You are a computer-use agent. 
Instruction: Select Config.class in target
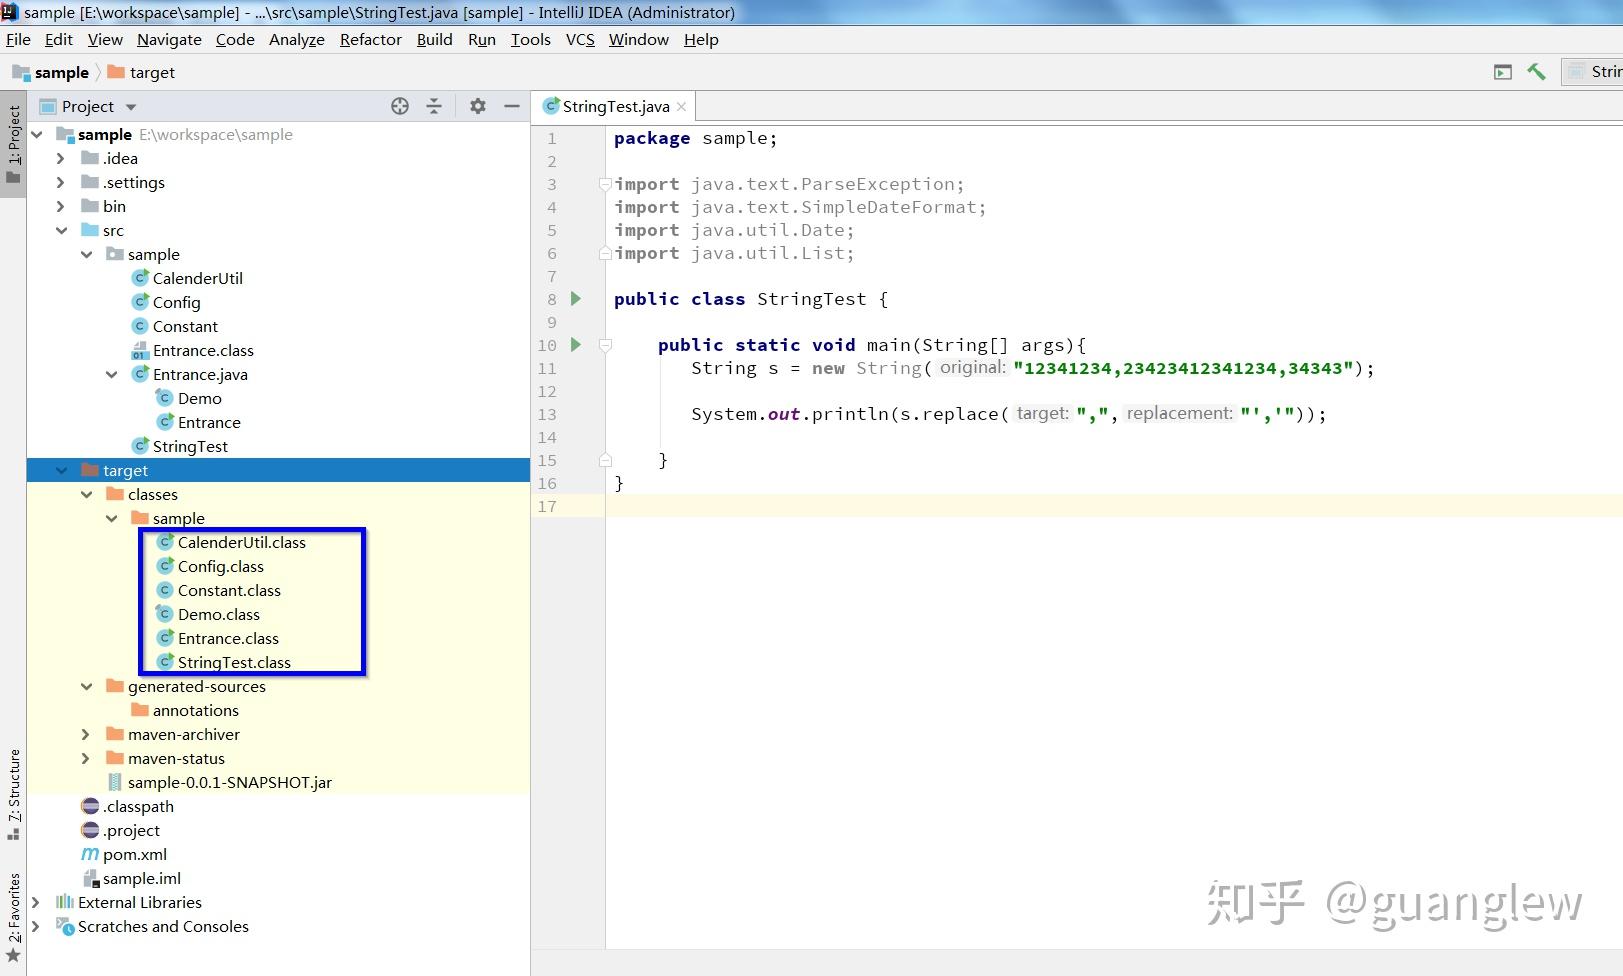[220, 566]
